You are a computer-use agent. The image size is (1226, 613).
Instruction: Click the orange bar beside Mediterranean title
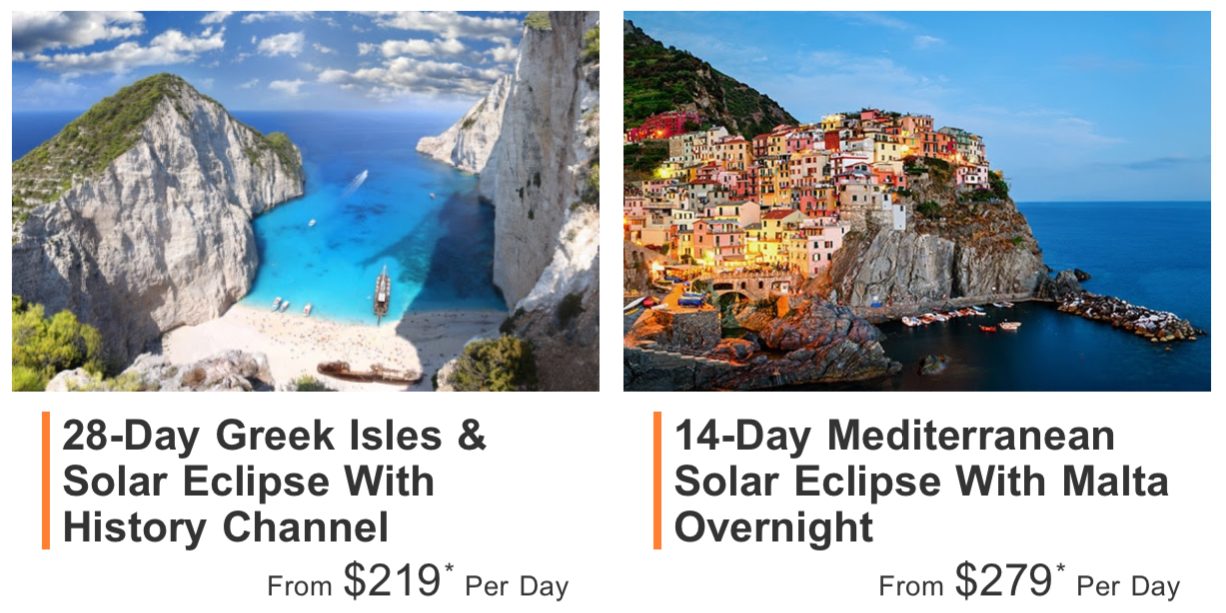tap(657, 480)
